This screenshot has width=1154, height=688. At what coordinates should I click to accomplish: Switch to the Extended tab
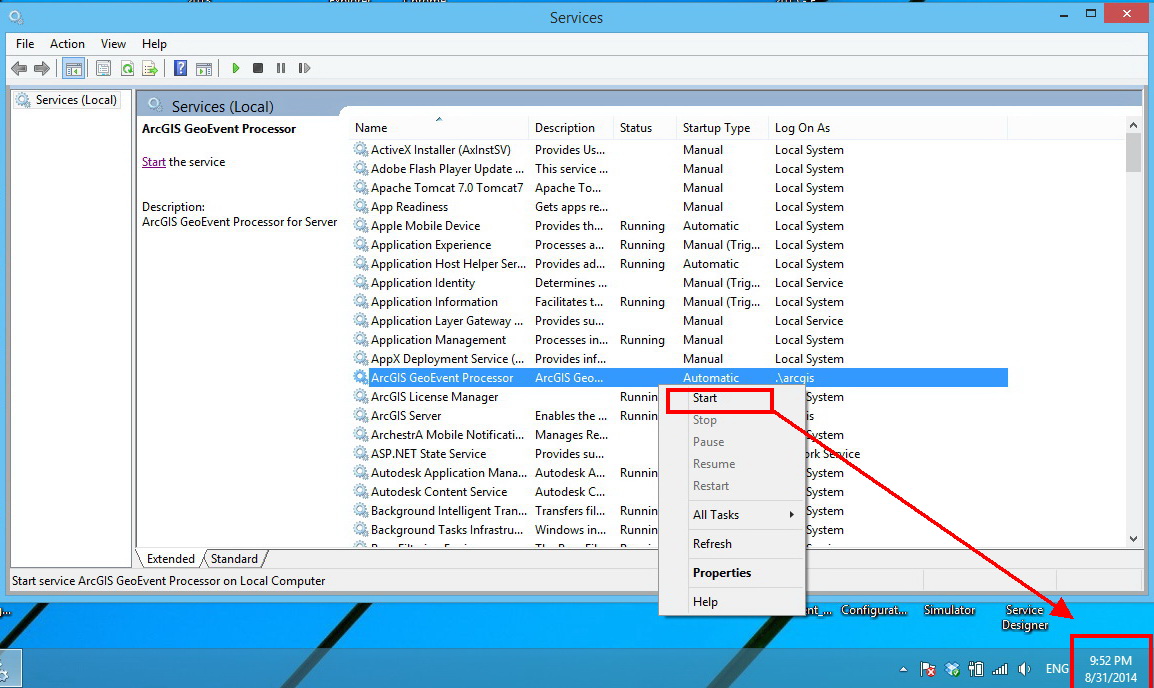tap(171, 559)
